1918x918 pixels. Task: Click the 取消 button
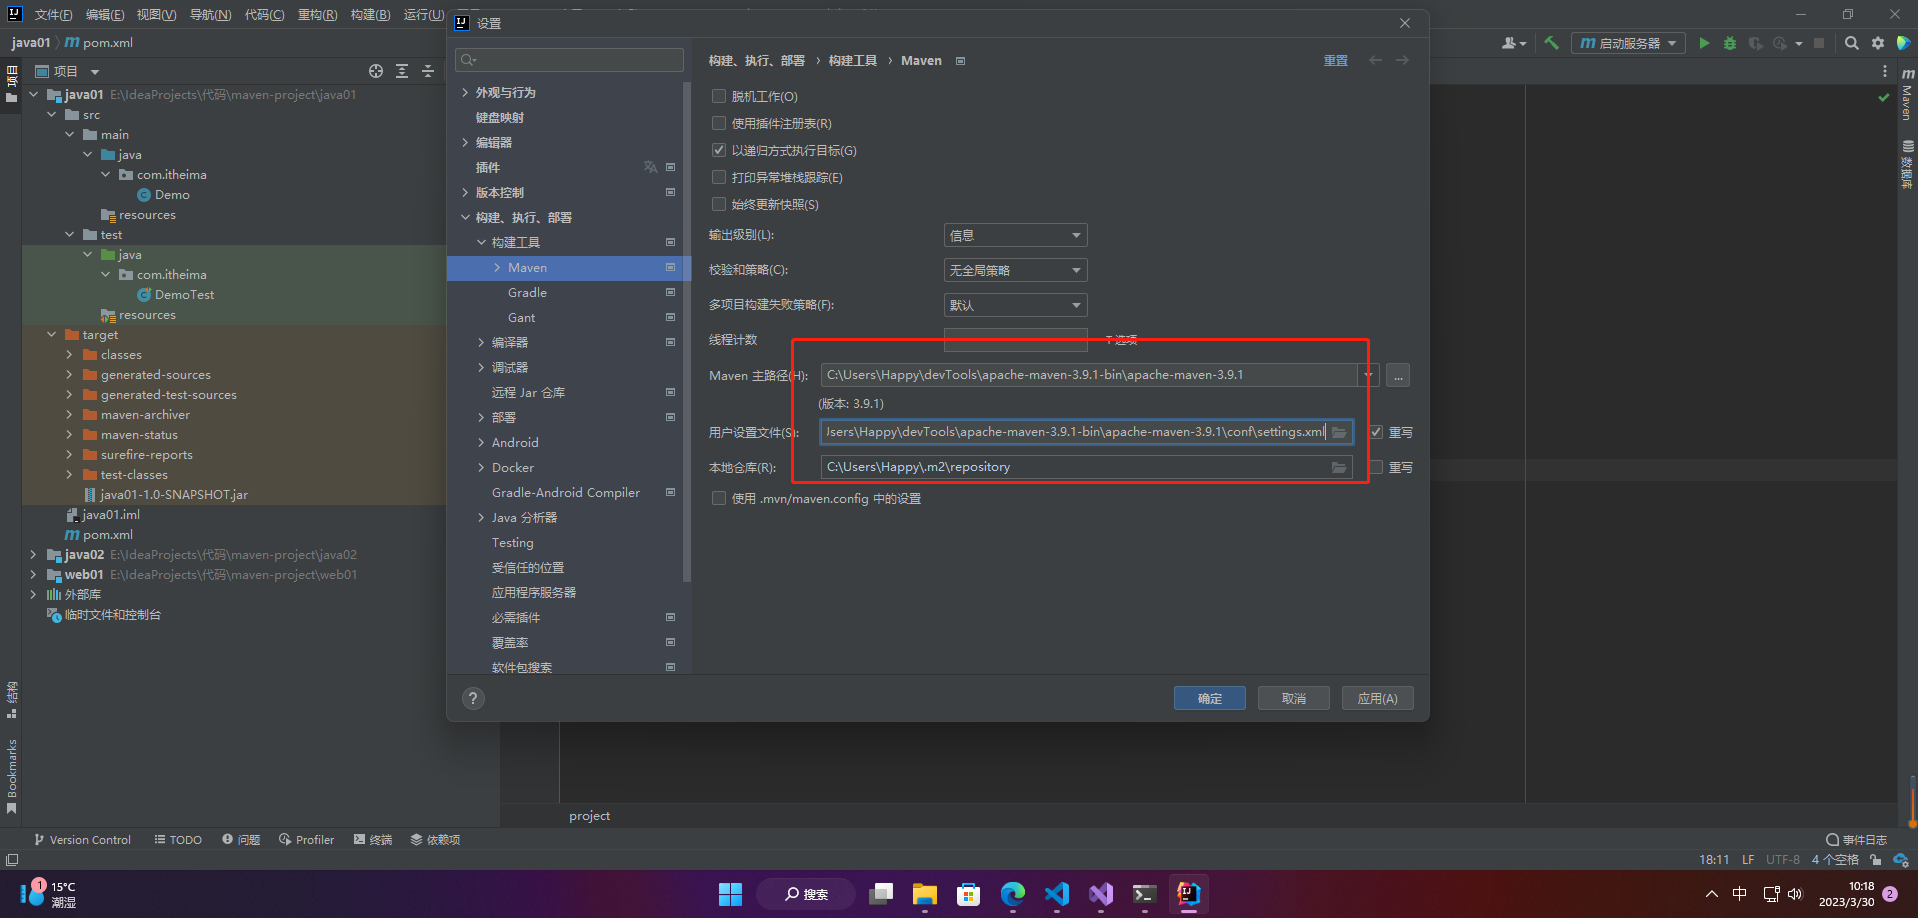pos(1294,698)
